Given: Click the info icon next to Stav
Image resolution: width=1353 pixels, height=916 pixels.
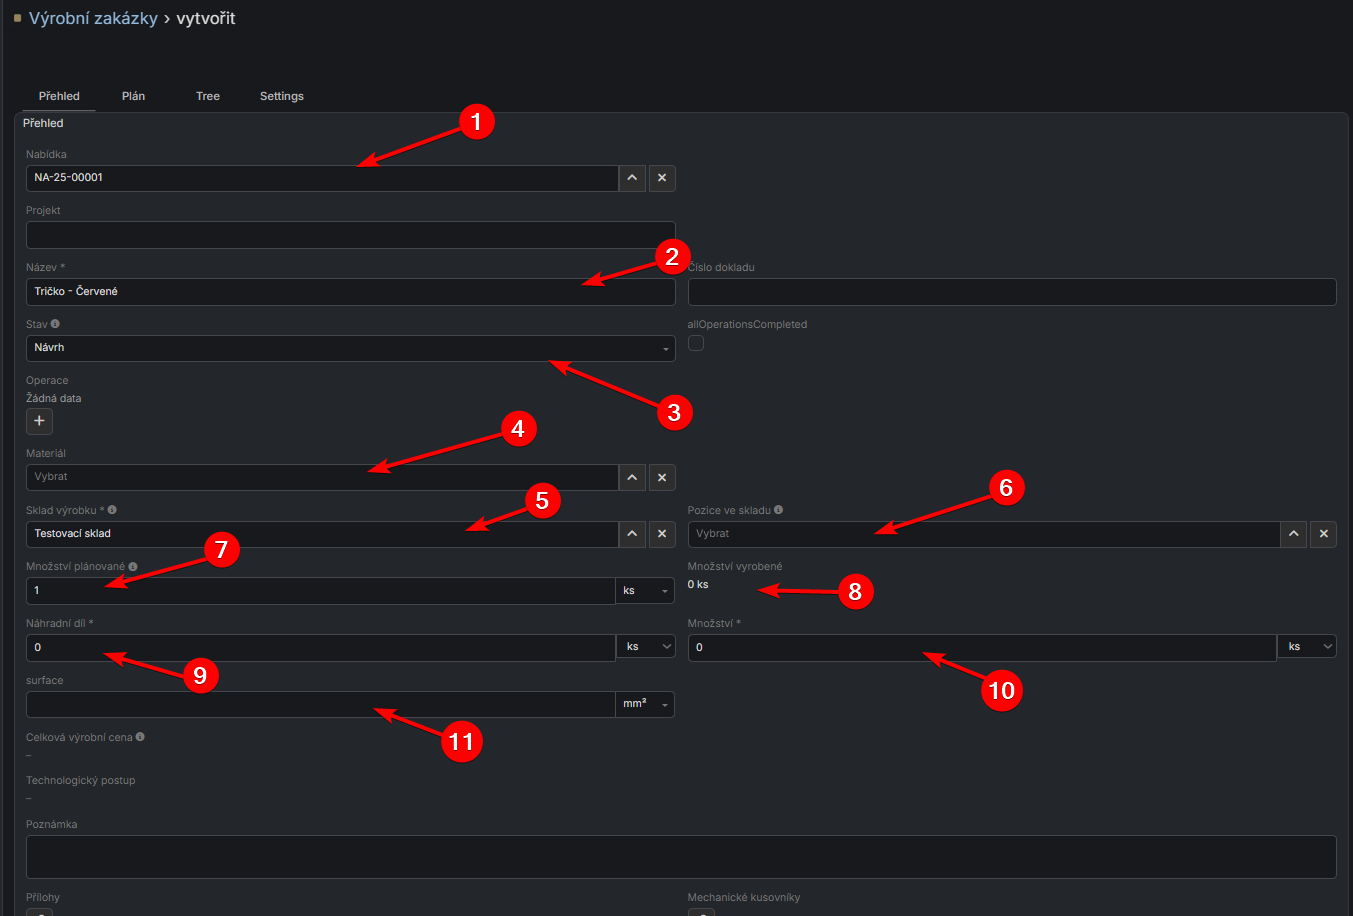Looking at the screenshot, I should coord(55,324).
